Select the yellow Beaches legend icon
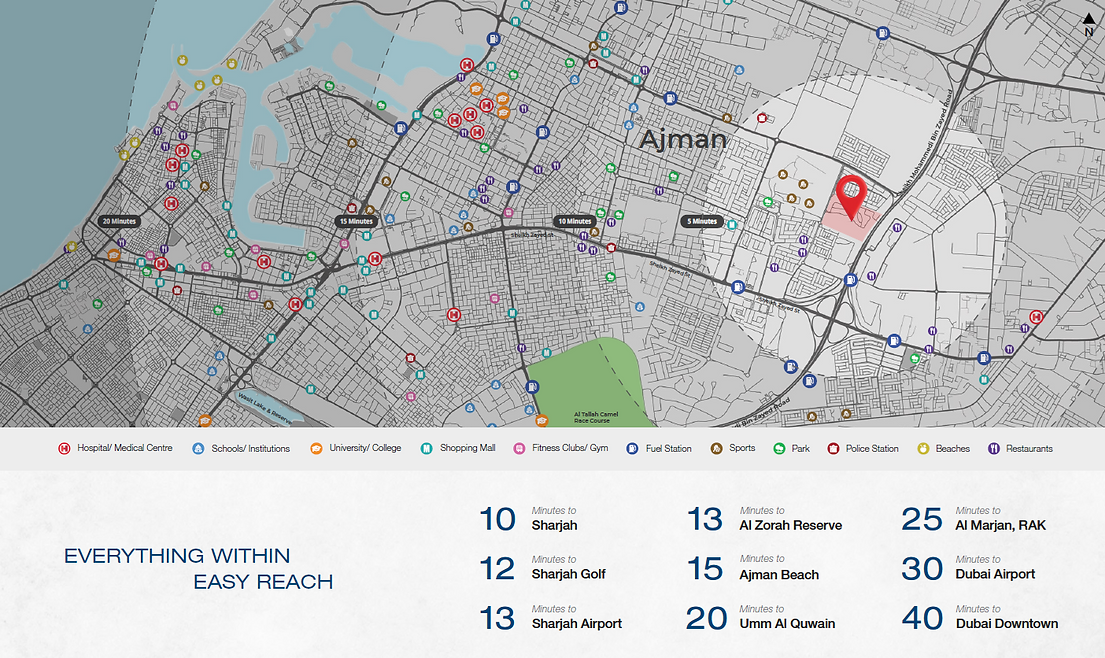This screenshot has height=658, width=1105. click(x=923, y=448)
